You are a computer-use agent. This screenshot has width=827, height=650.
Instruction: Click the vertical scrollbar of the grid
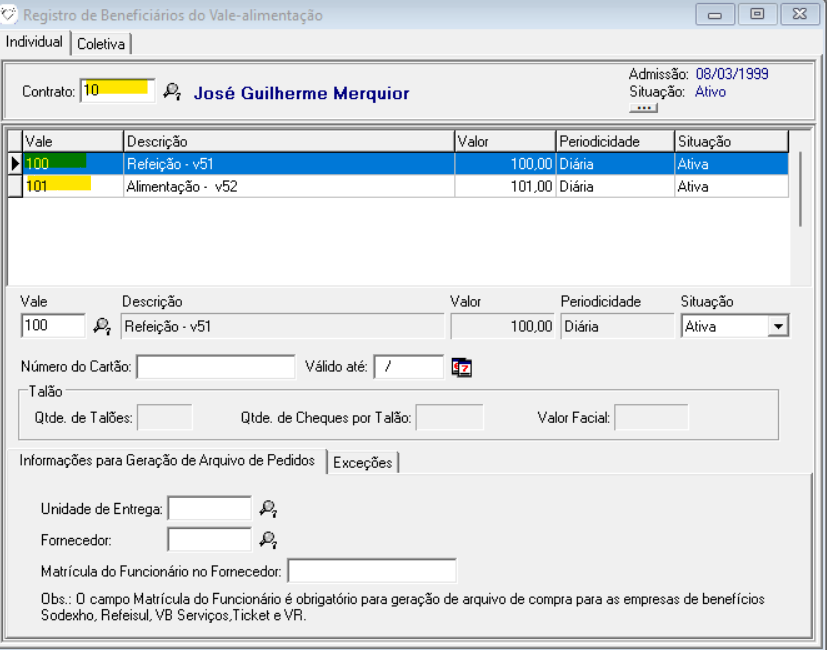click(x=800, y=190)
